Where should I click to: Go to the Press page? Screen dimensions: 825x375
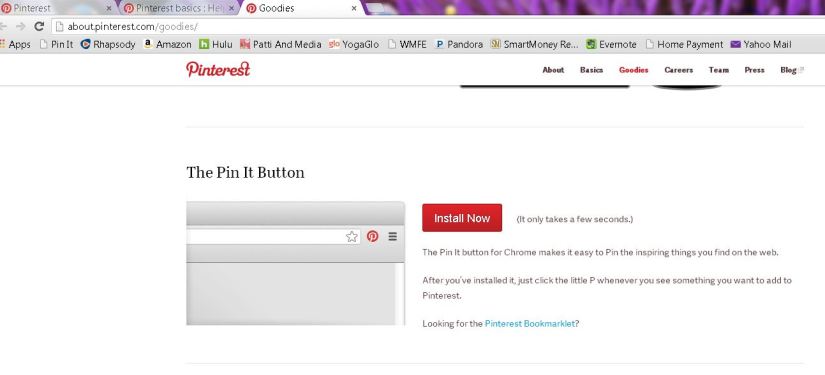click(754, 70)
